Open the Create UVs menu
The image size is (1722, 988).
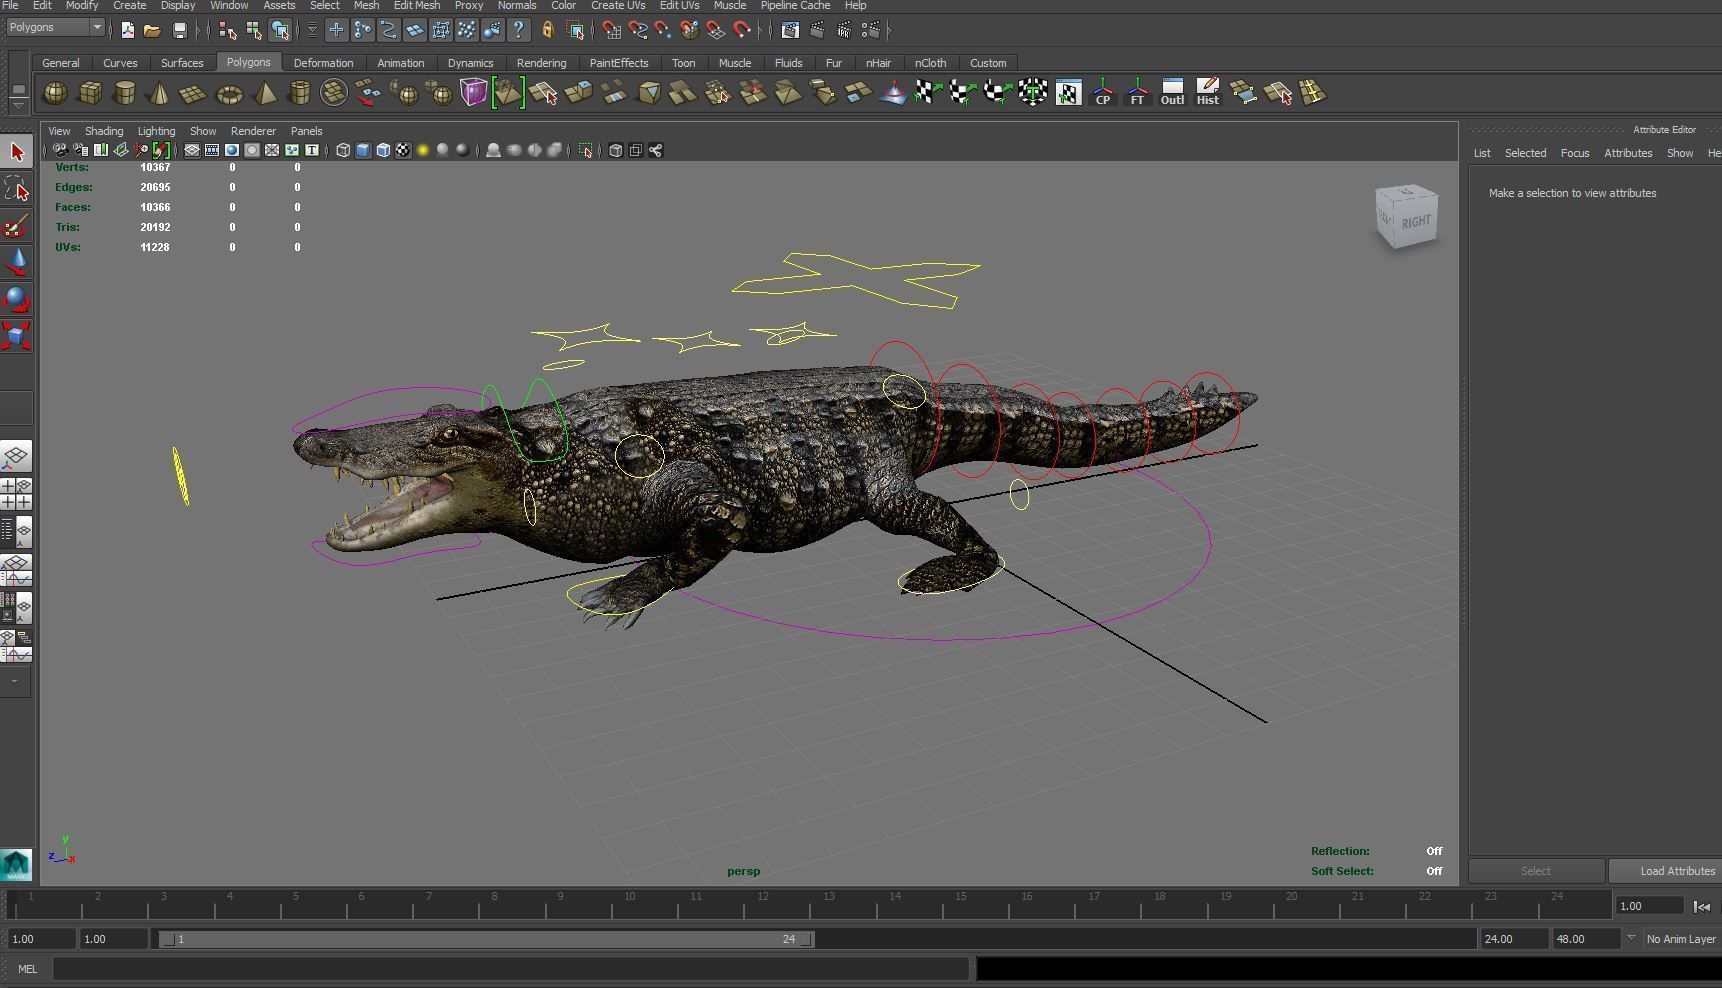click(618, 5)
